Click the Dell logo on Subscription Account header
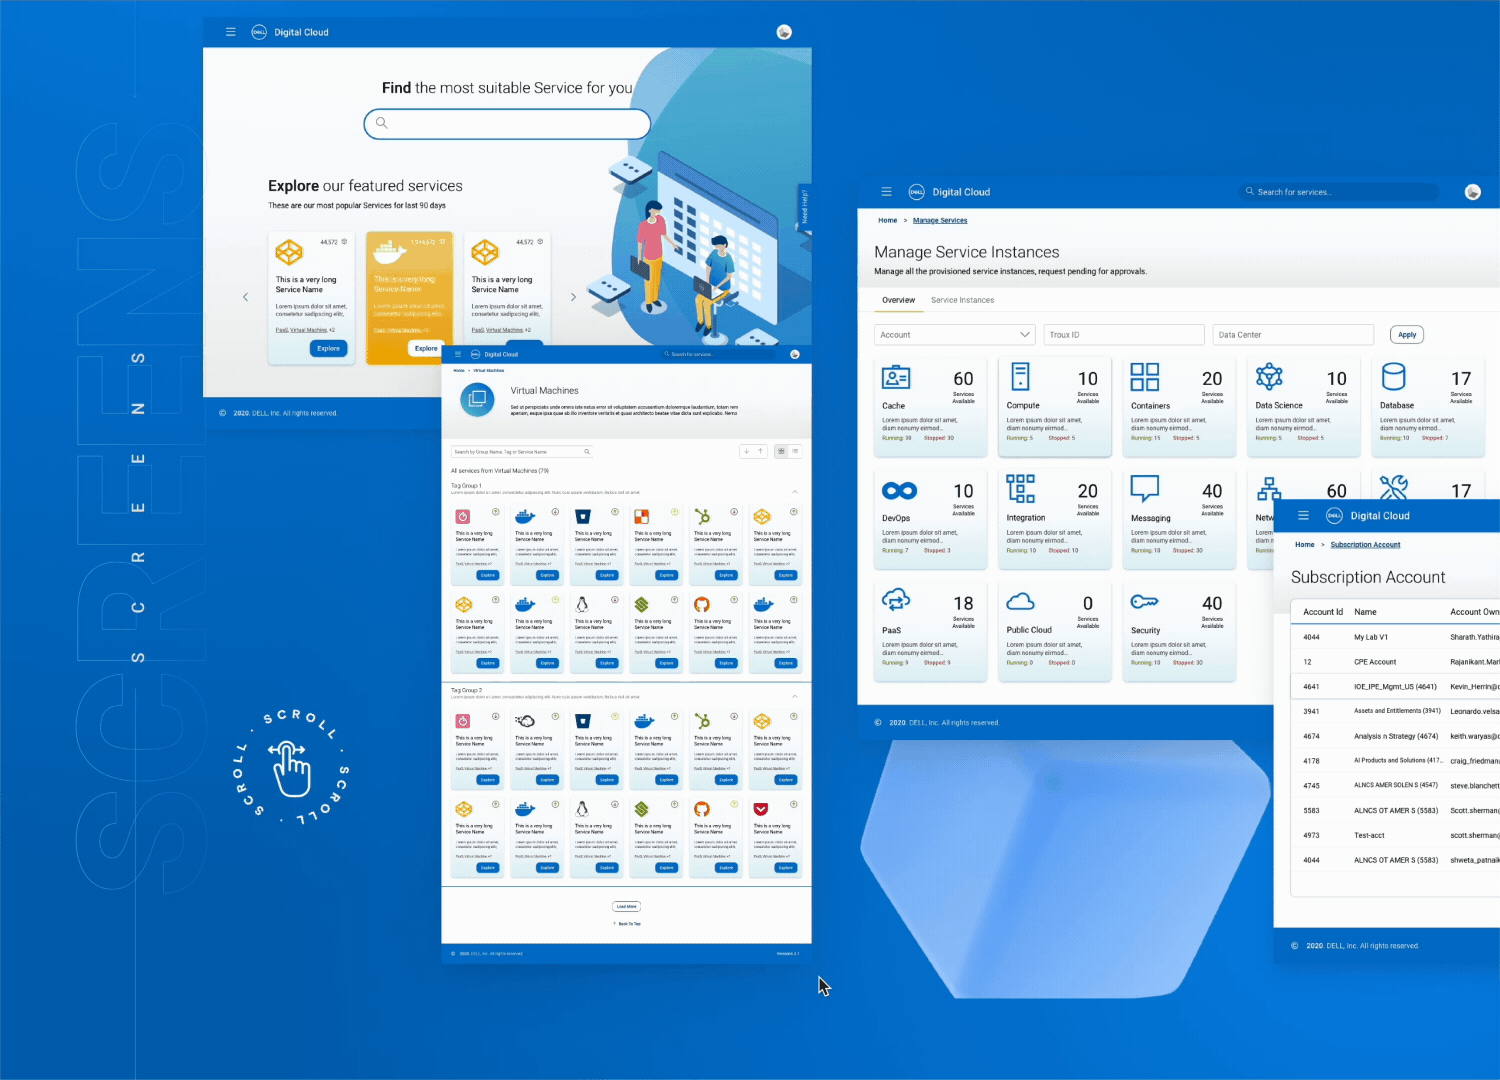The height and width of the screenshot is (1080, 1500). click(1334, 516)
